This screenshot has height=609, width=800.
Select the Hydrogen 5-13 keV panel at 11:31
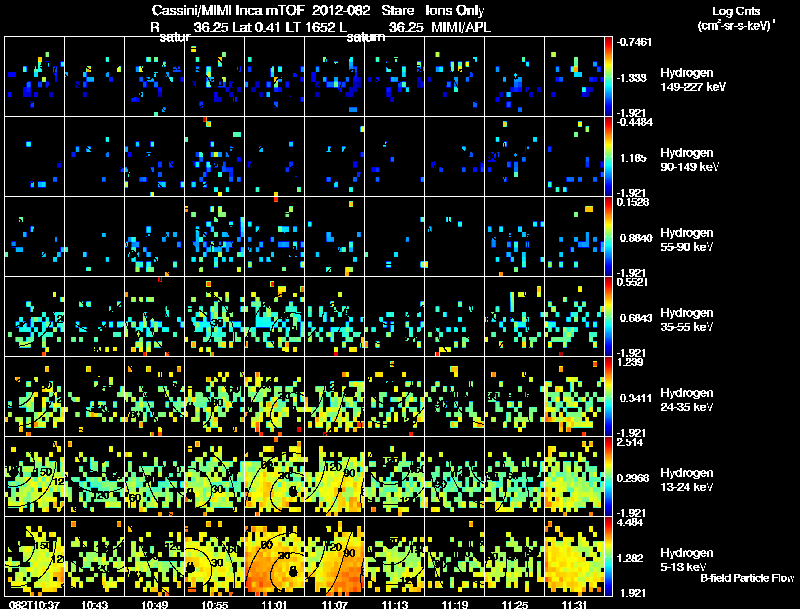574,556
